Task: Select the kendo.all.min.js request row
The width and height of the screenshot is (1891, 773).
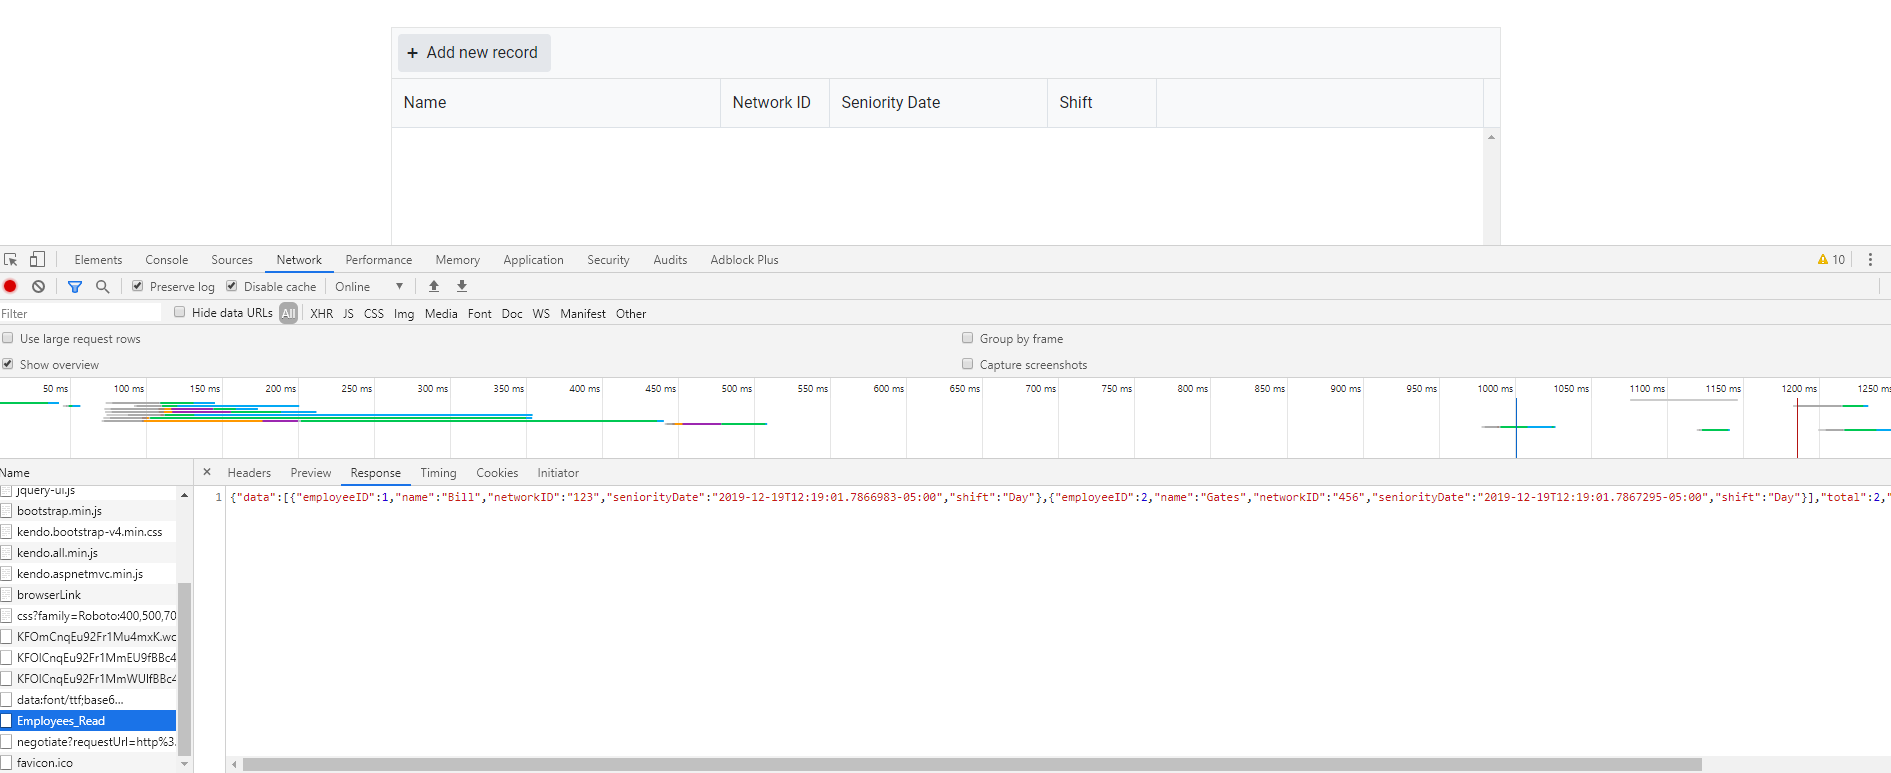Action: click(x=88, y=553)
